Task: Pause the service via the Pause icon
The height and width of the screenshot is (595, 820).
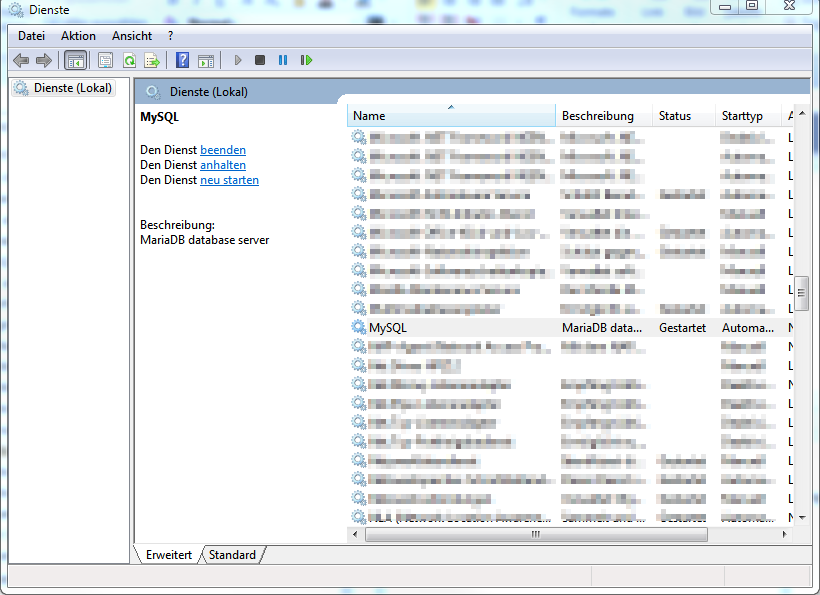Action: coord(282,60)
